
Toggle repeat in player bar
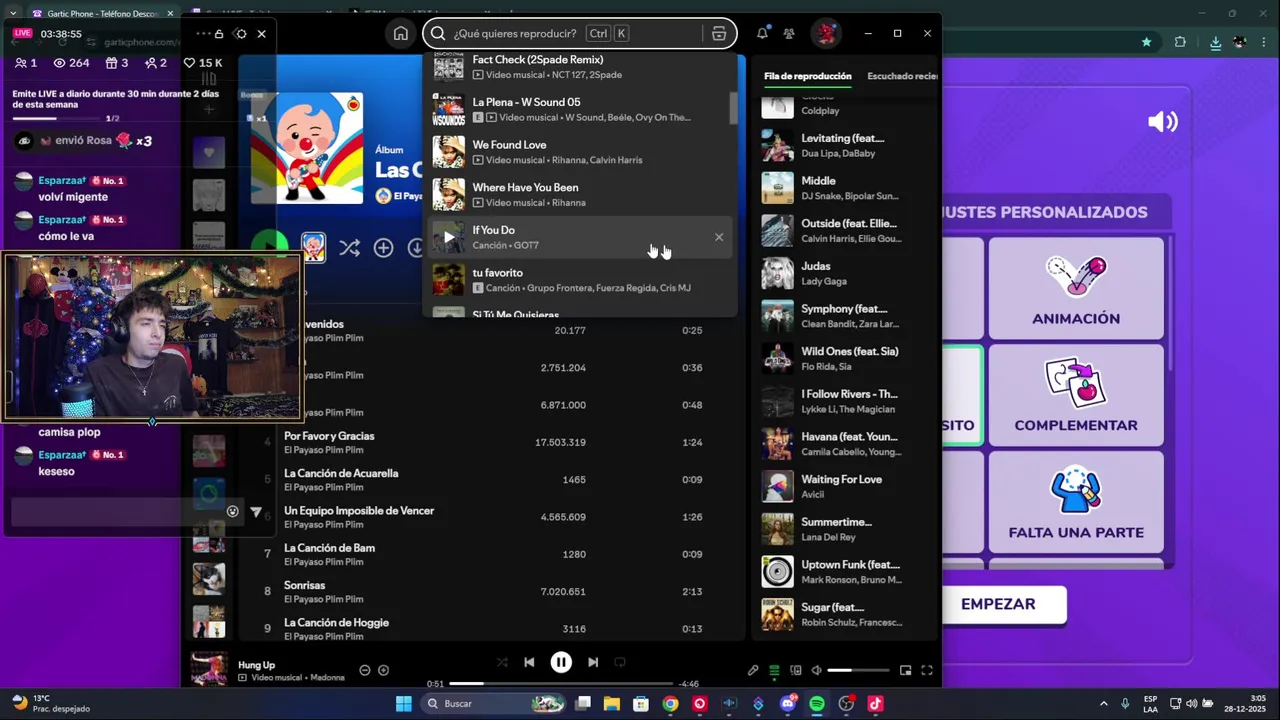(x=620, y=662)
